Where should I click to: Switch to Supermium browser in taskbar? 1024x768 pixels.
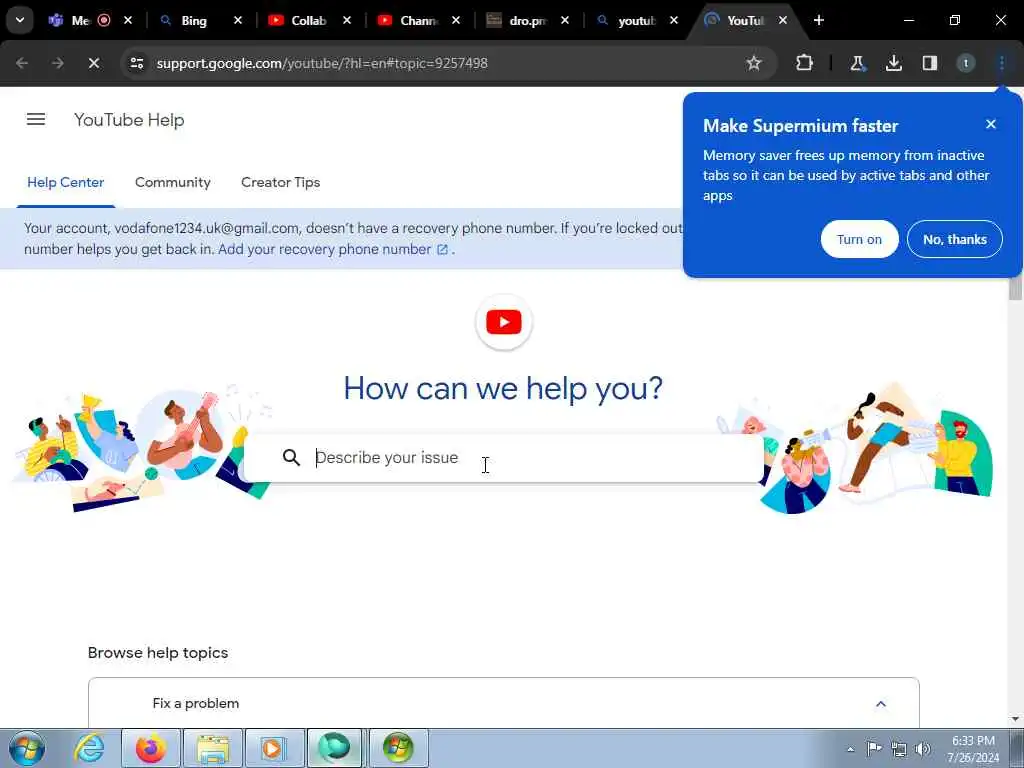[x=334, y=748]
